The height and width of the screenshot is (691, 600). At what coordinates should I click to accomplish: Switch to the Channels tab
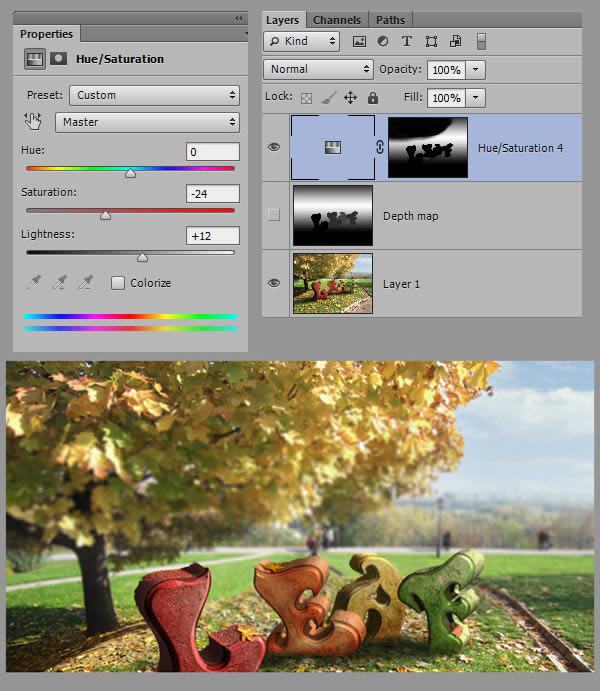click(x=337, y=20)
